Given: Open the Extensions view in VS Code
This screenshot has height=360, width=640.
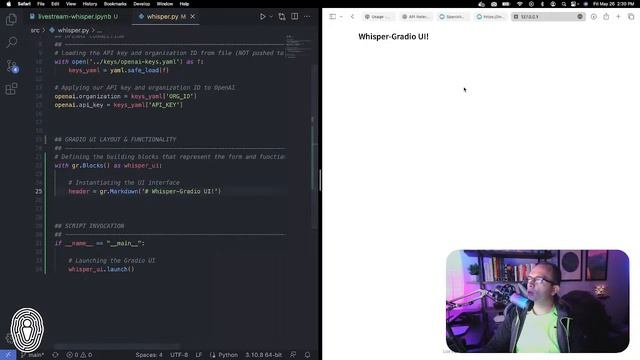Looking at the screenshot, I should click(x=11, y=89).
